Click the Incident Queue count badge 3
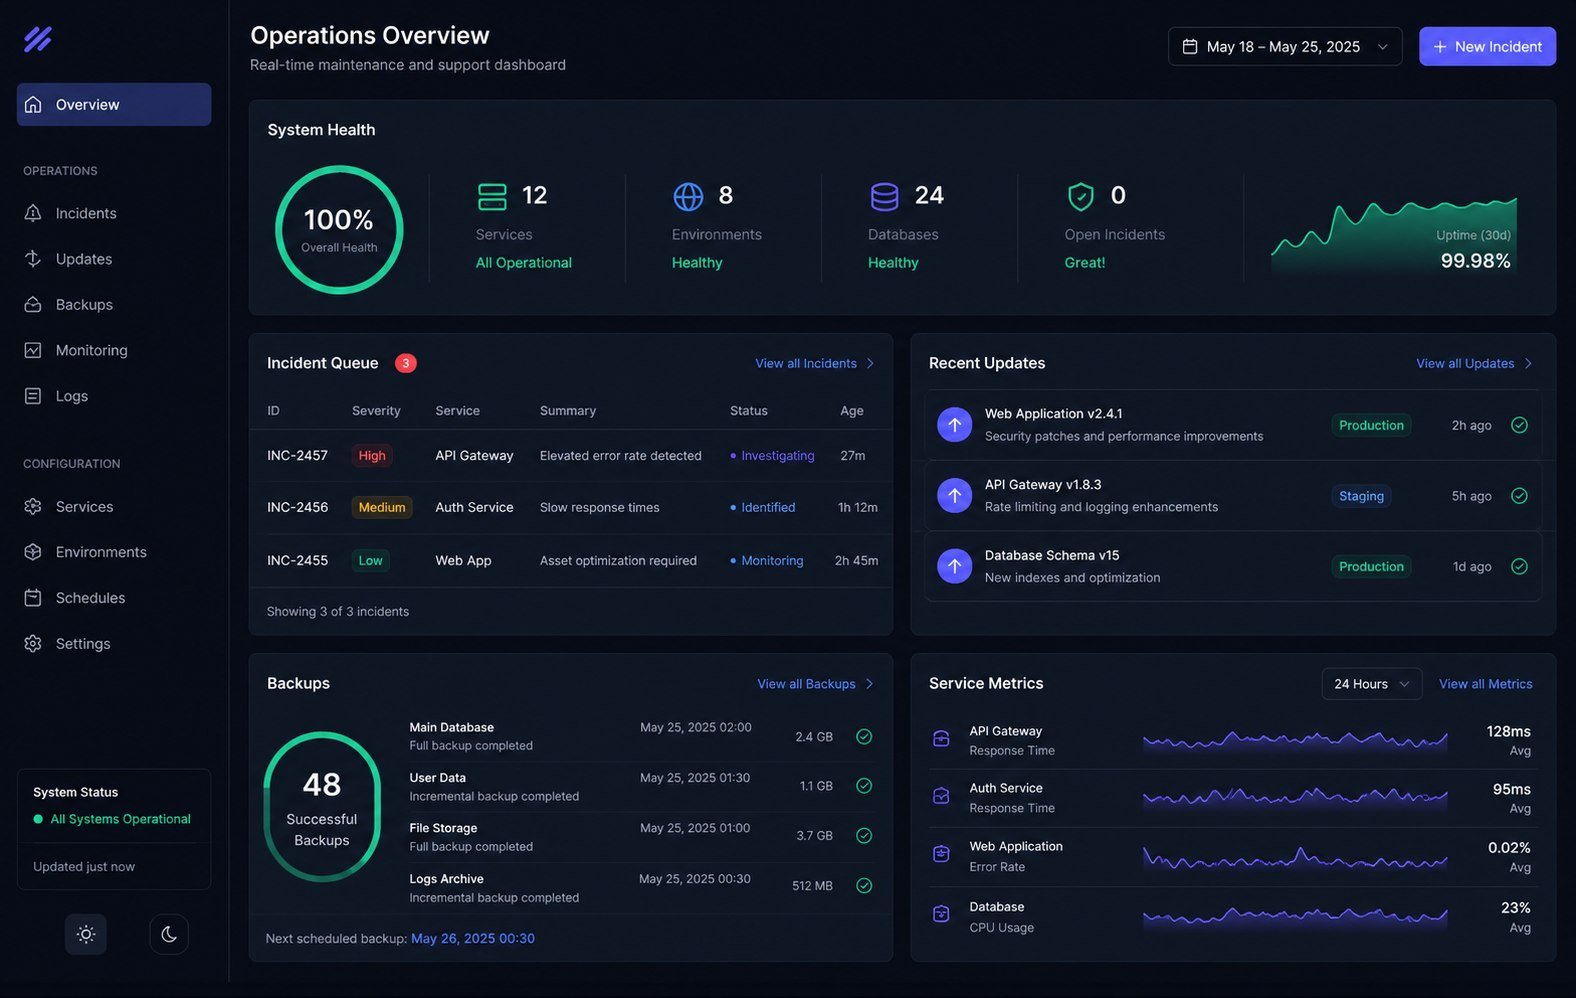This screenshot has height=998, width=1576. 405,363
